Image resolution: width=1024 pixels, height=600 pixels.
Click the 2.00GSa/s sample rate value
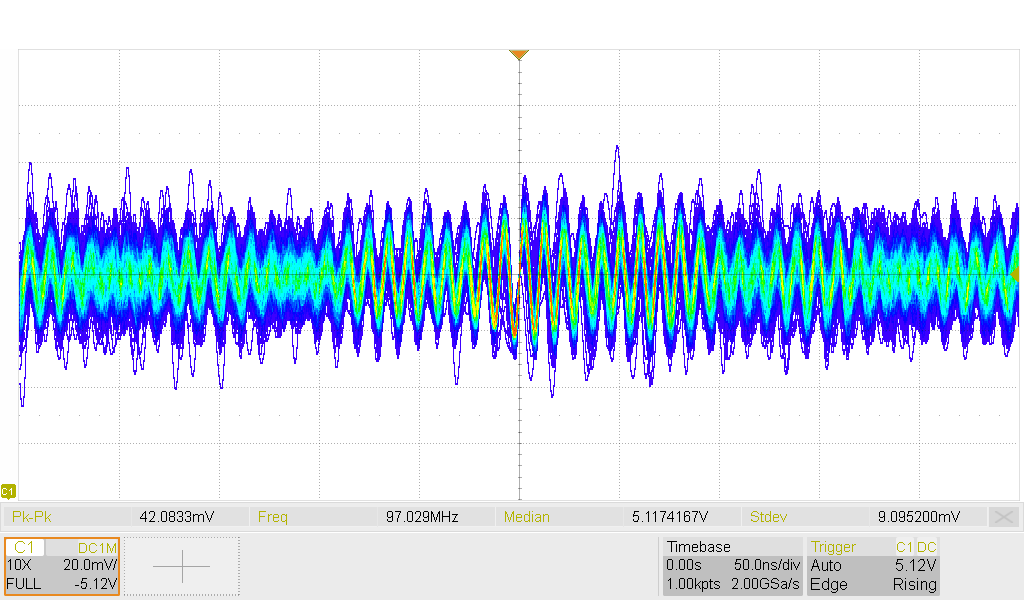[x=764, y=584]
